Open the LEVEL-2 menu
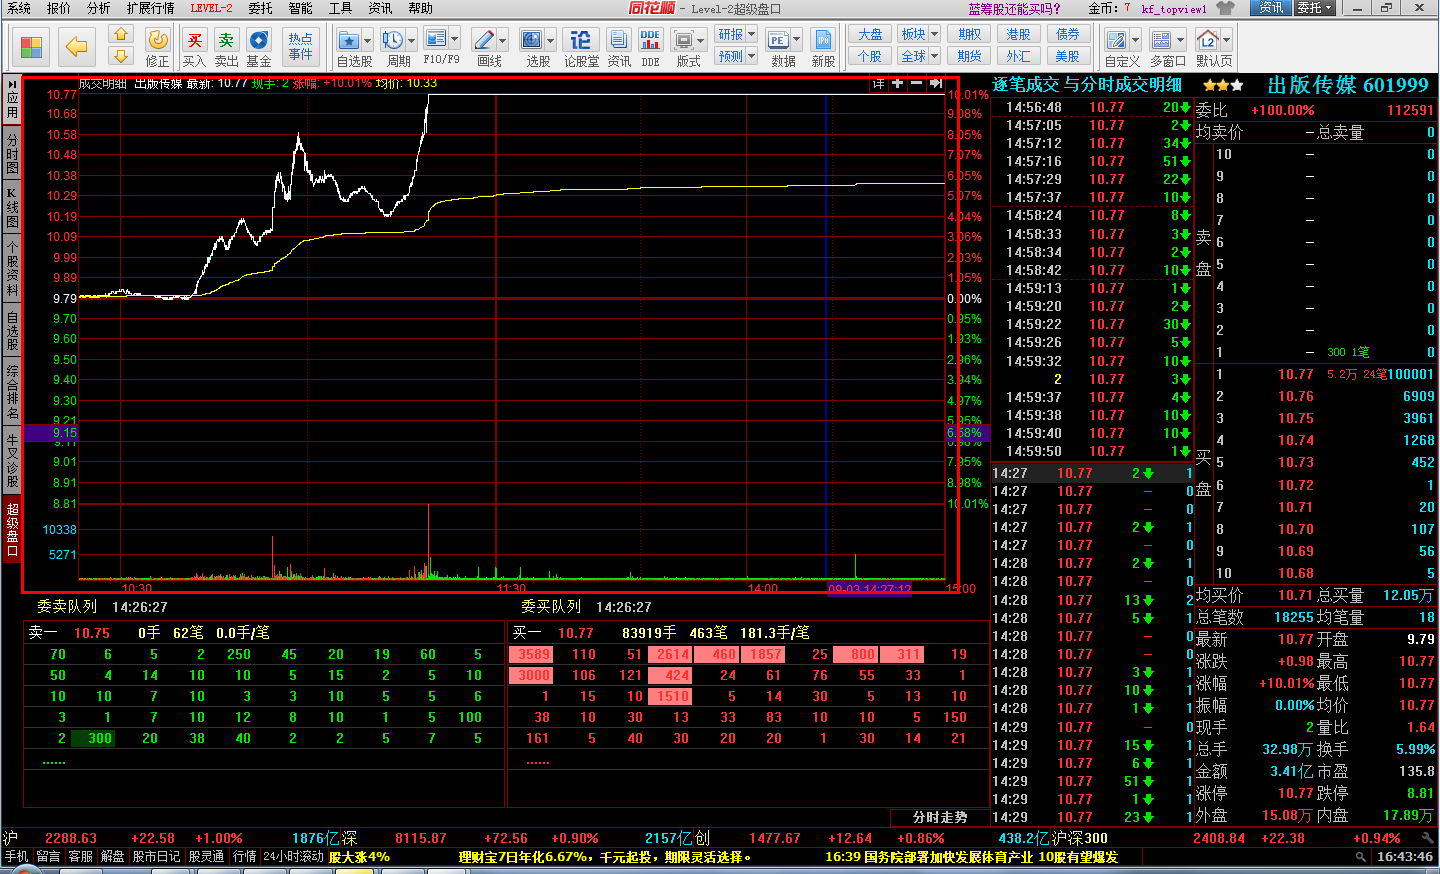Screen dimensions: 1440x874 [211, 8]
